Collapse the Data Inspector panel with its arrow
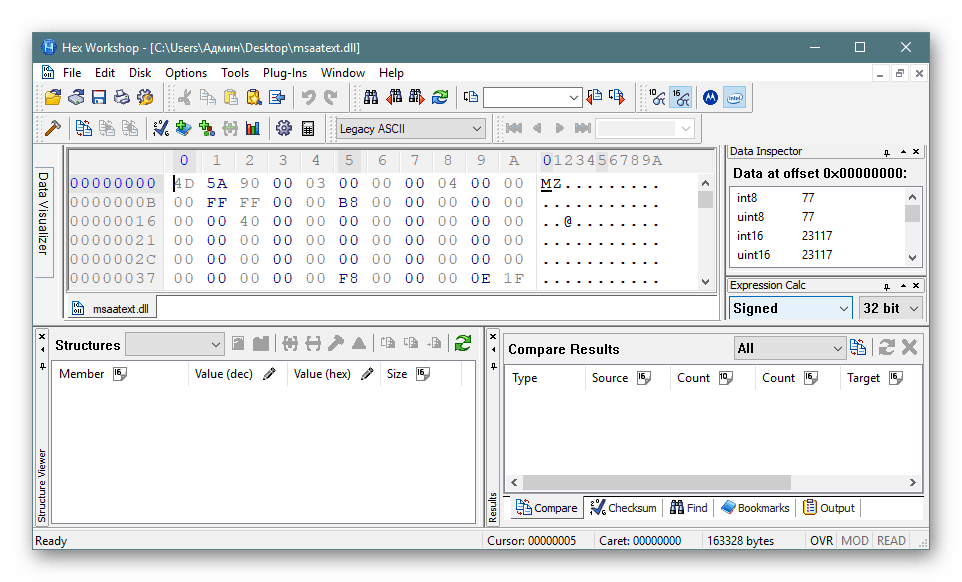Image resolution: width=962 pixels, height=582 pixels. tap(903, 151)
